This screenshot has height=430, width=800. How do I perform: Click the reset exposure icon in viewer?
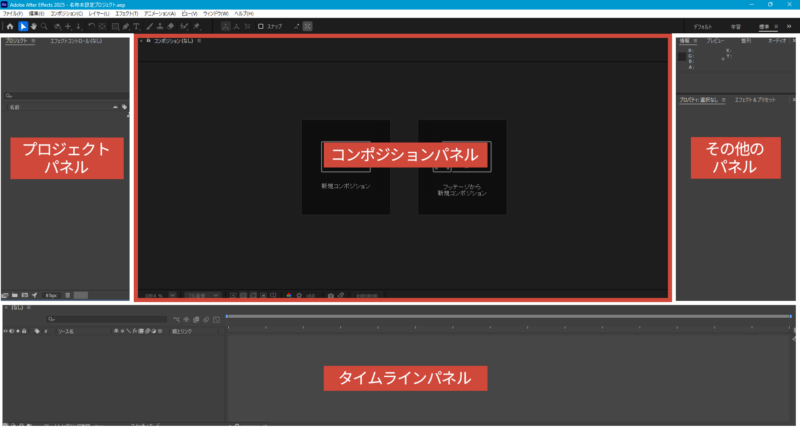[x=299, y=295]
